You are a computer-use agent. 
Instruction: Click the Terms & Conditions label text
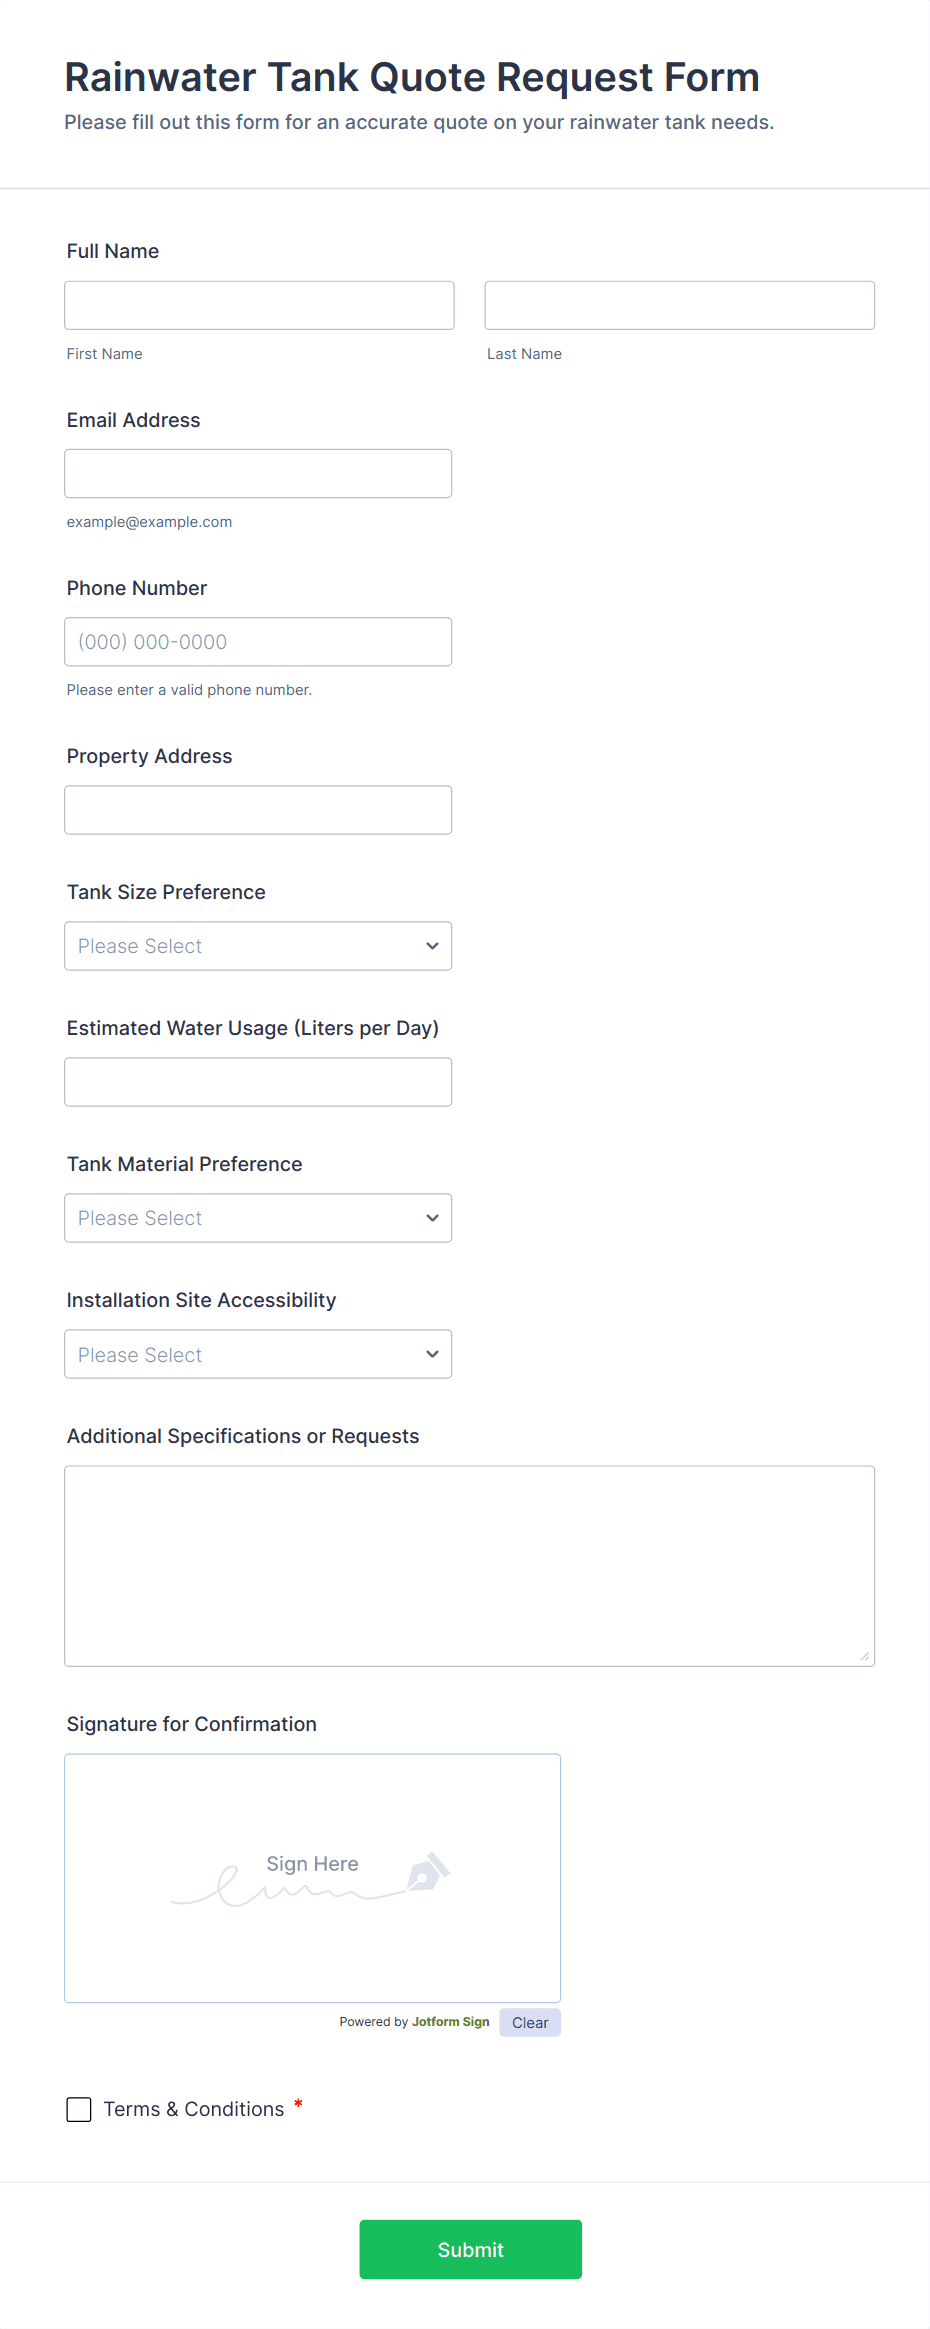(194, 2109)
